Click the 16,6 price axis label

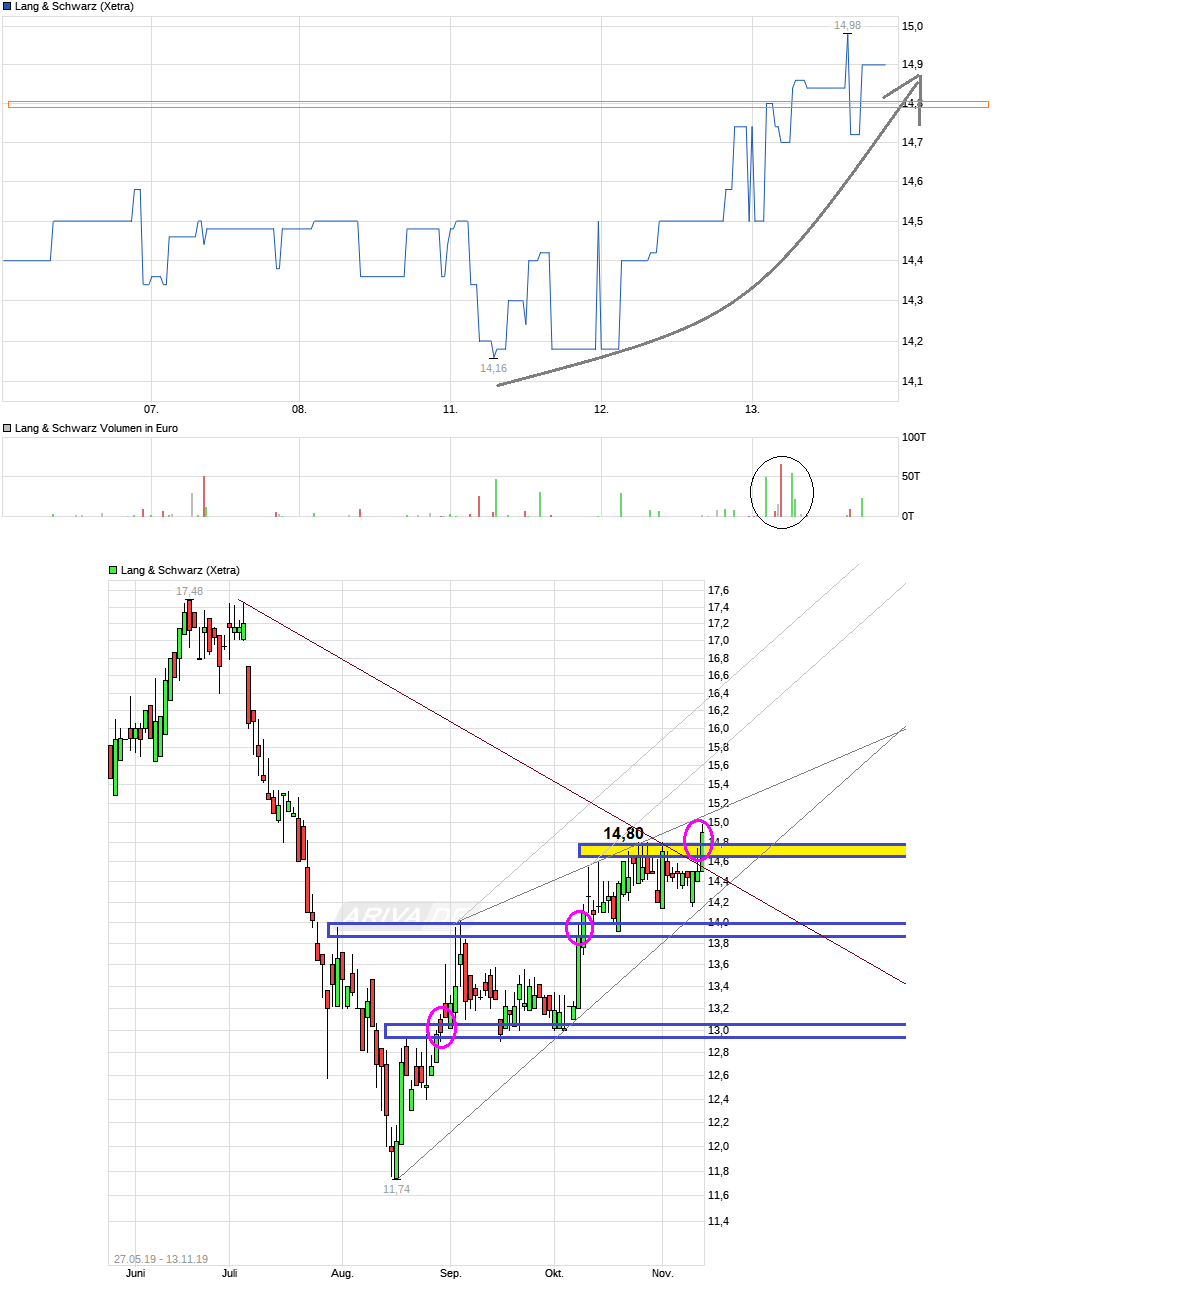718,675
